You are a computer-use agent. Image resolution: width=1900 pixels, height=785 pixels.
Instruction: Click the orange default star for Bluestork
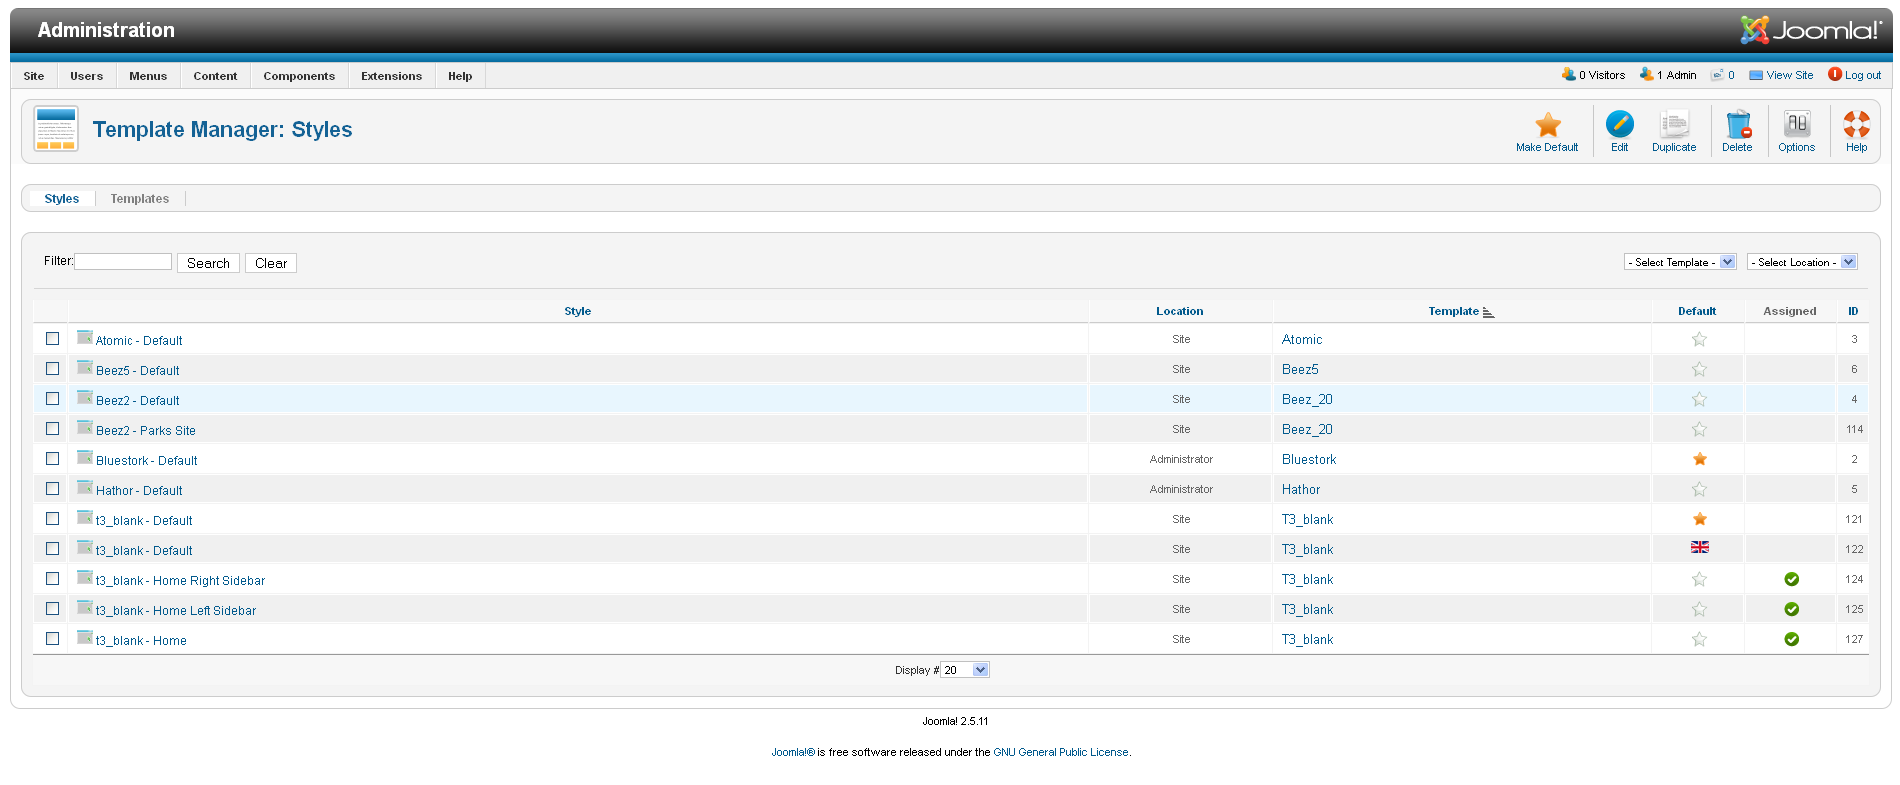tap(1699, 460)
